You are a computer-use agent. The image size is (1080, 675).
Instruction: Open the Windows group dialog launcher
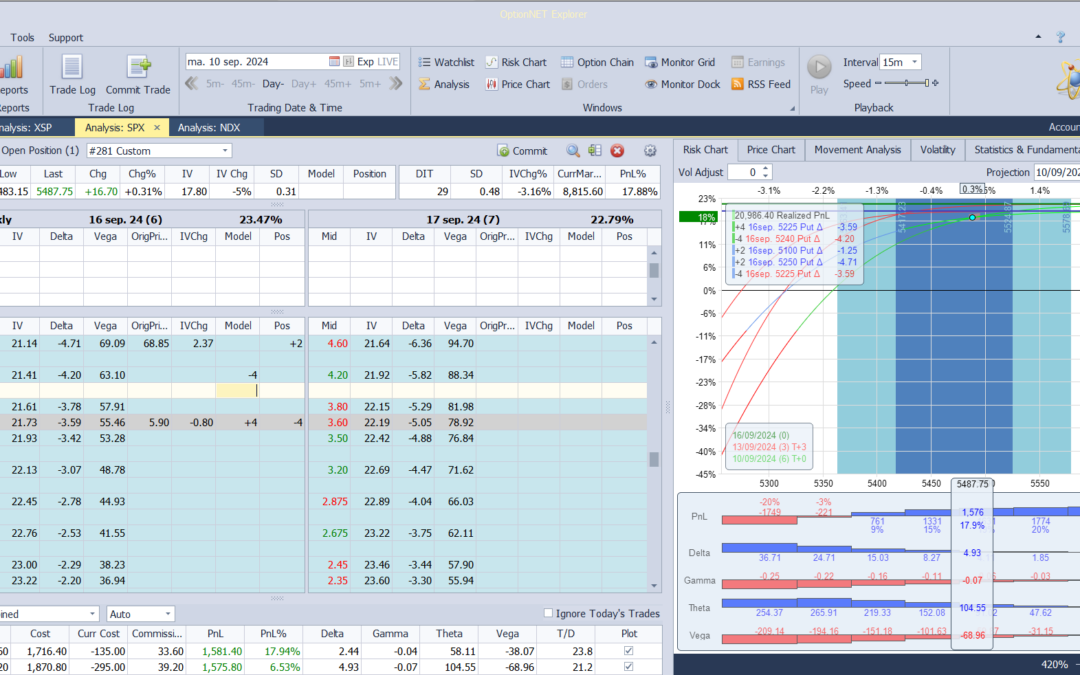coord(792,108)
